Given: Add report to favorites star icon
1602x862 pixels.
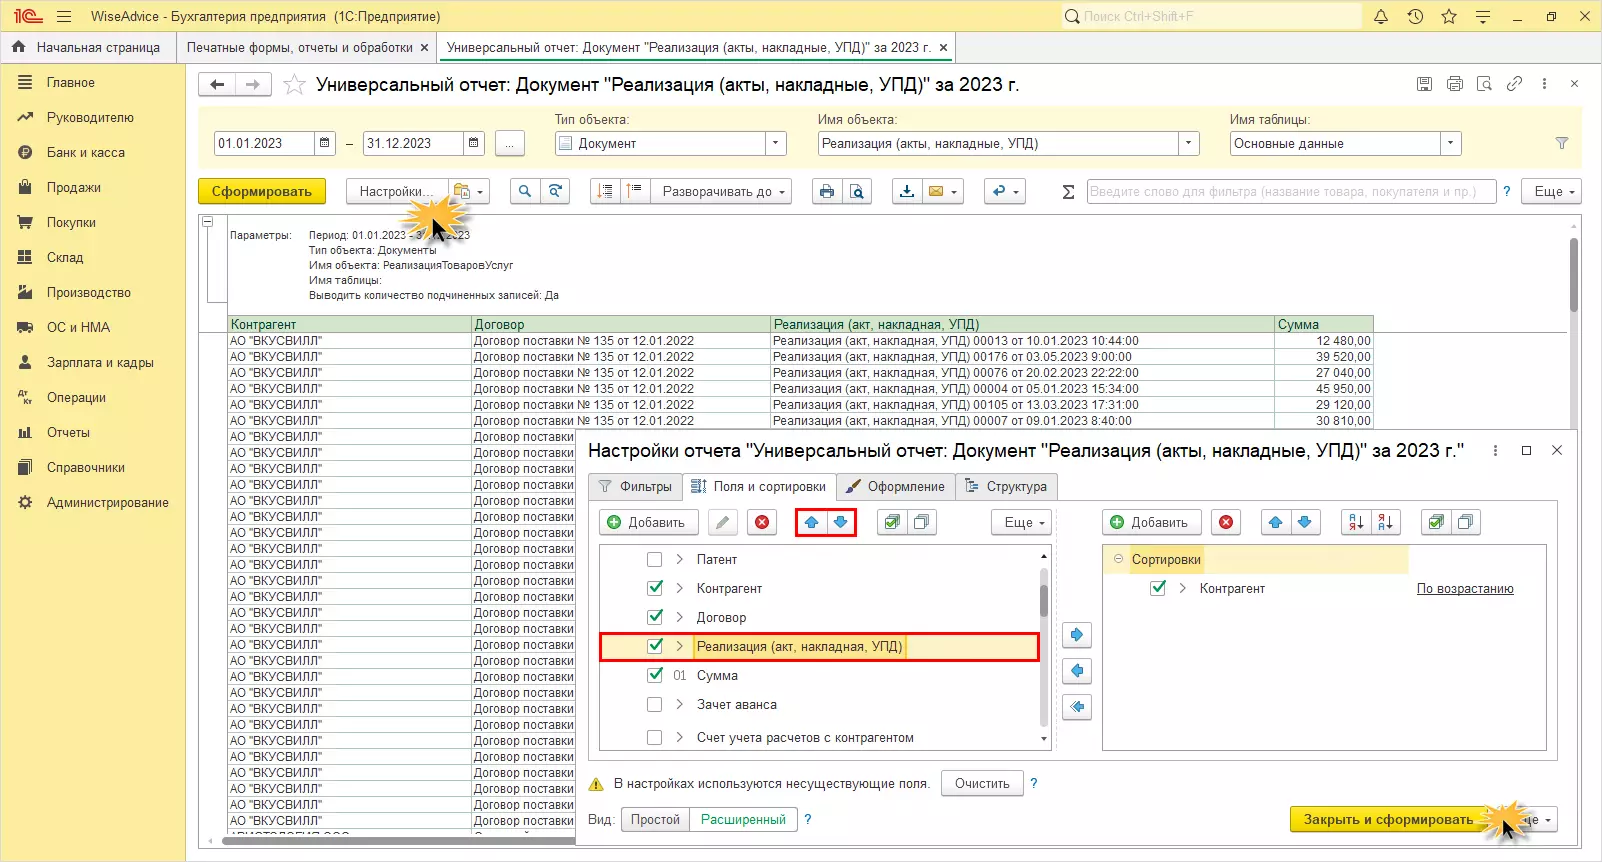Looking at the screenshot, I should pos(294,85).
